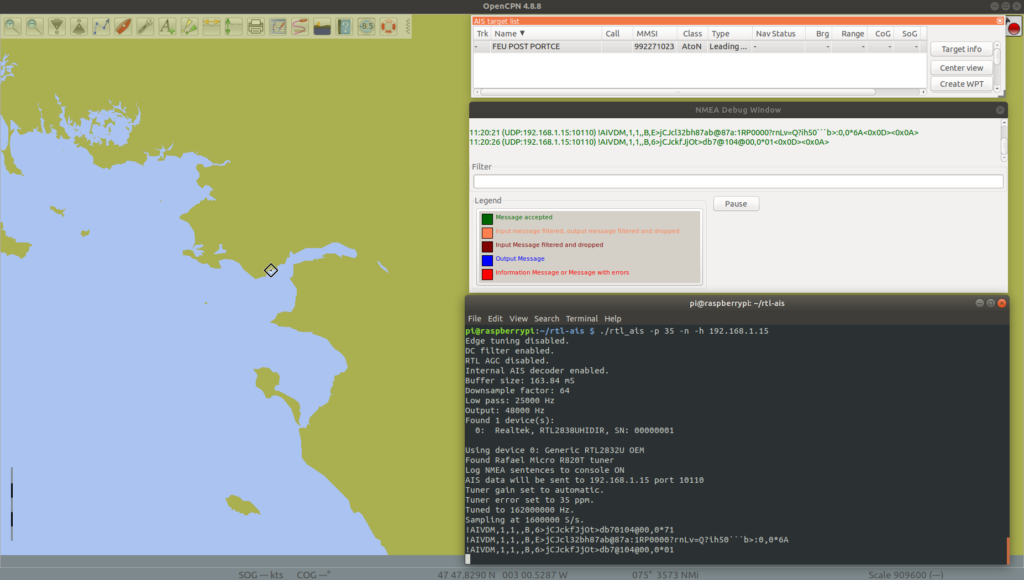Image resolution: width=1024 pixels, height=580 pixels.
Task: Click the AIS list buttons vertical scrollbar
Action: pos(997,66)
